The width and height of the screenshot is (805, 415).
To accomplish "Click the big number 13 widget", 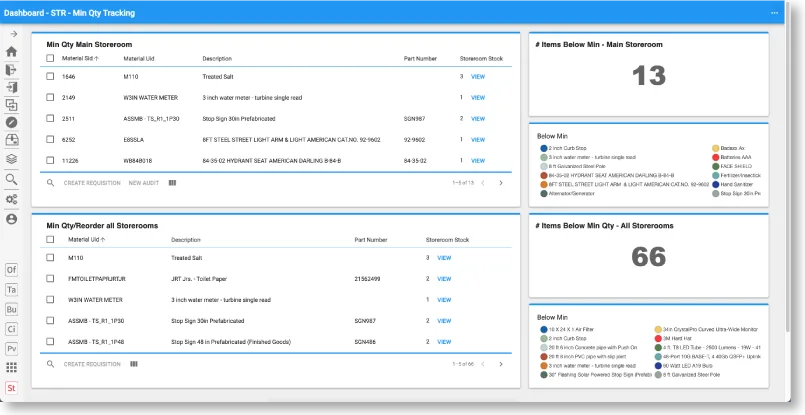I will point(648,76).
